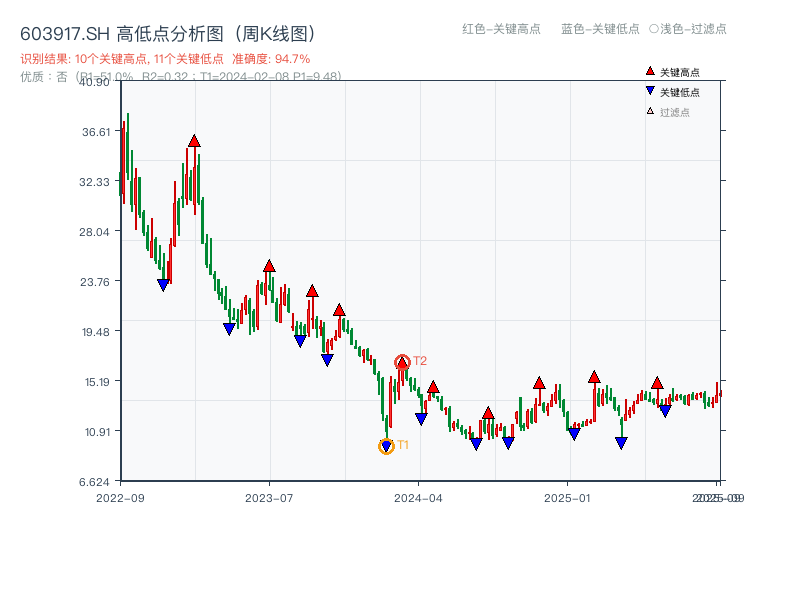This screenshot has height=600, width=800.
Task: Click the rightmost red triangle high-point marker
Action: [657, 383]
